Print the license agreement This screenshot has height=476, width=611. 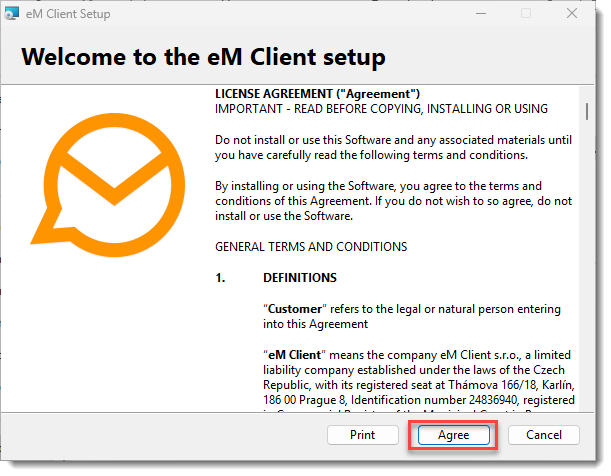(x=363, y=435)
